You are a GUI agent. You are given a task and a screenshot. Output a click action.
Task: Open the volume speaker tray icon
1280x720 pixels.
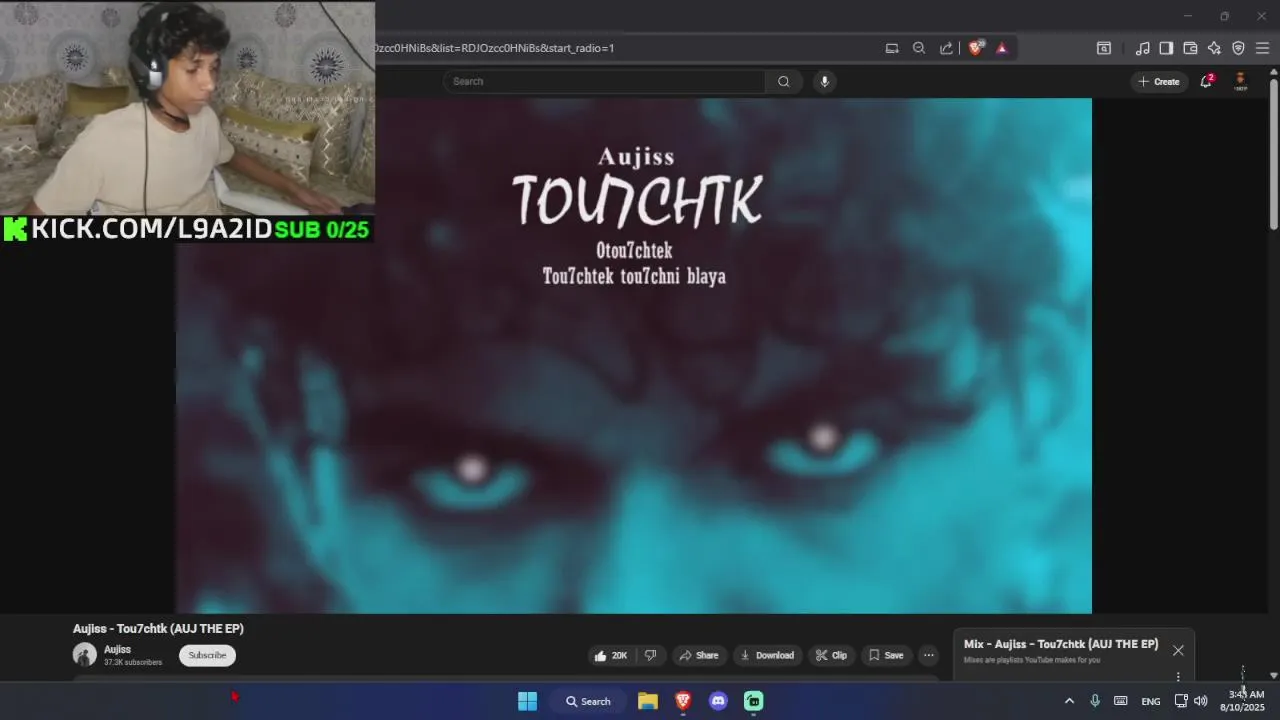click(1200, 701)
